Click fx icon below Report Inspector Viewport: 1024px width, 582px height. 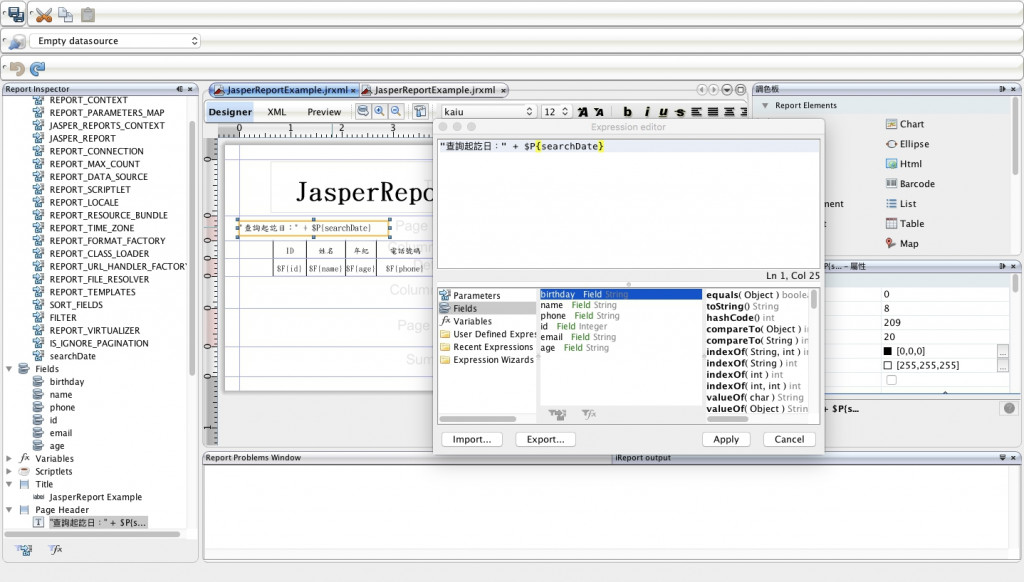pos(56,550)
